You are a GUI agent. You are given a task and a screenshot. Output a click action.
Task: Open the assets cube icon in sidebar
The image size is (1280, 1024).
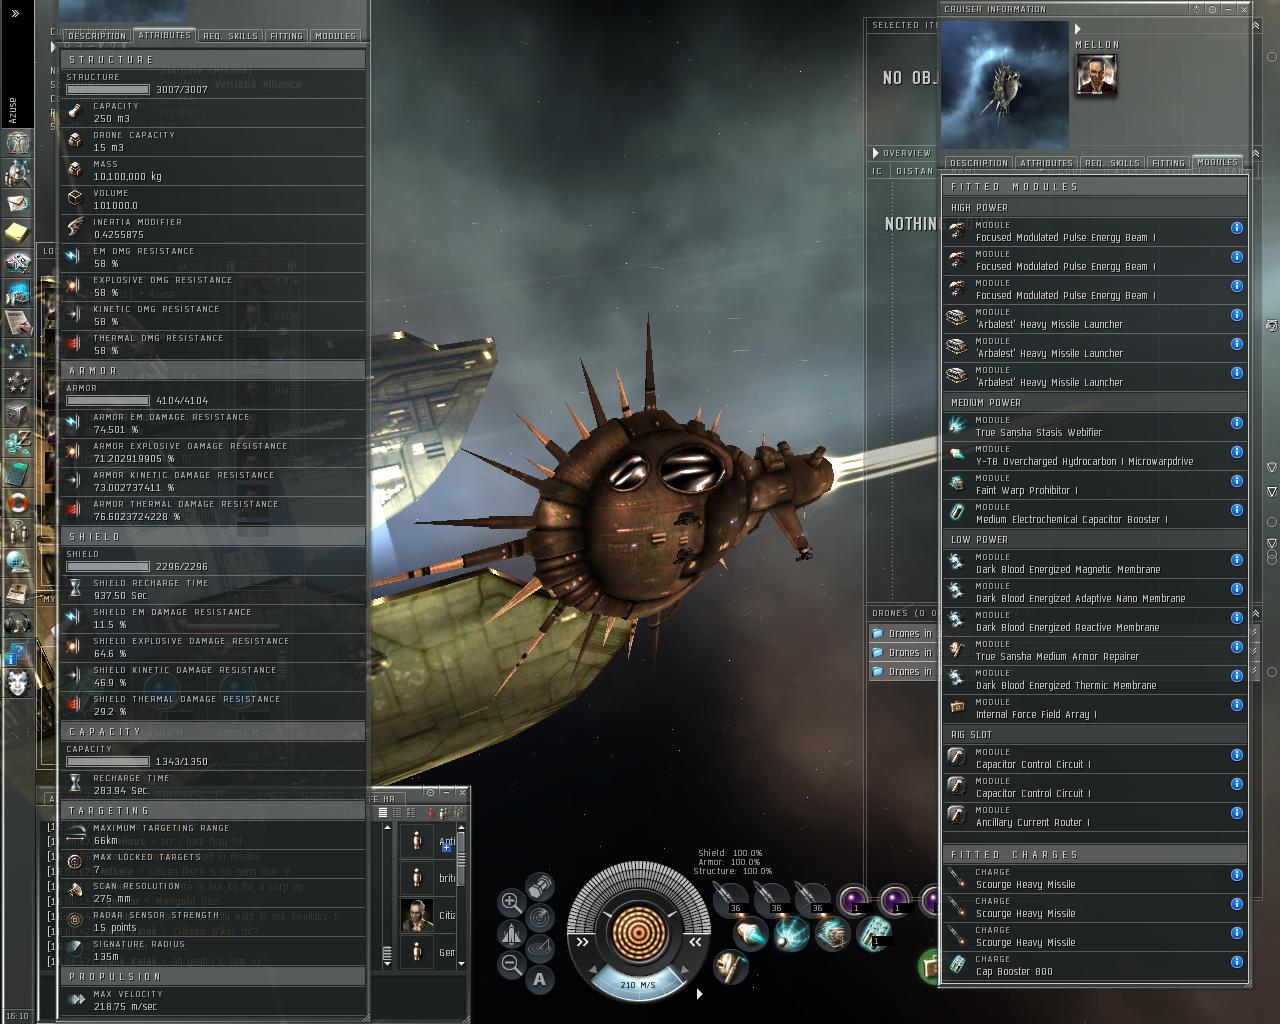pos(17,412)
